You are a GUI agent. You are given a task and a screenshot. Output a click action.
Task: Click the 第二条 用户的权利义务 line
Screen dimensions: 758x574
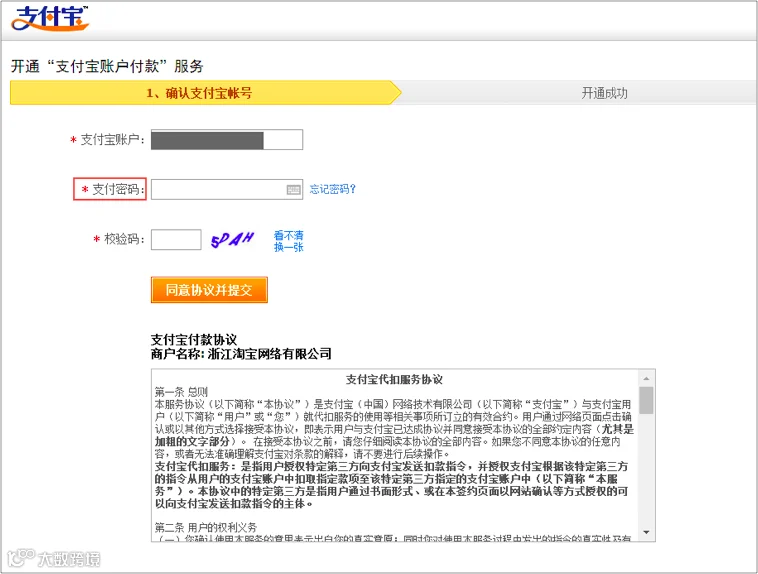tap(206, 527)
